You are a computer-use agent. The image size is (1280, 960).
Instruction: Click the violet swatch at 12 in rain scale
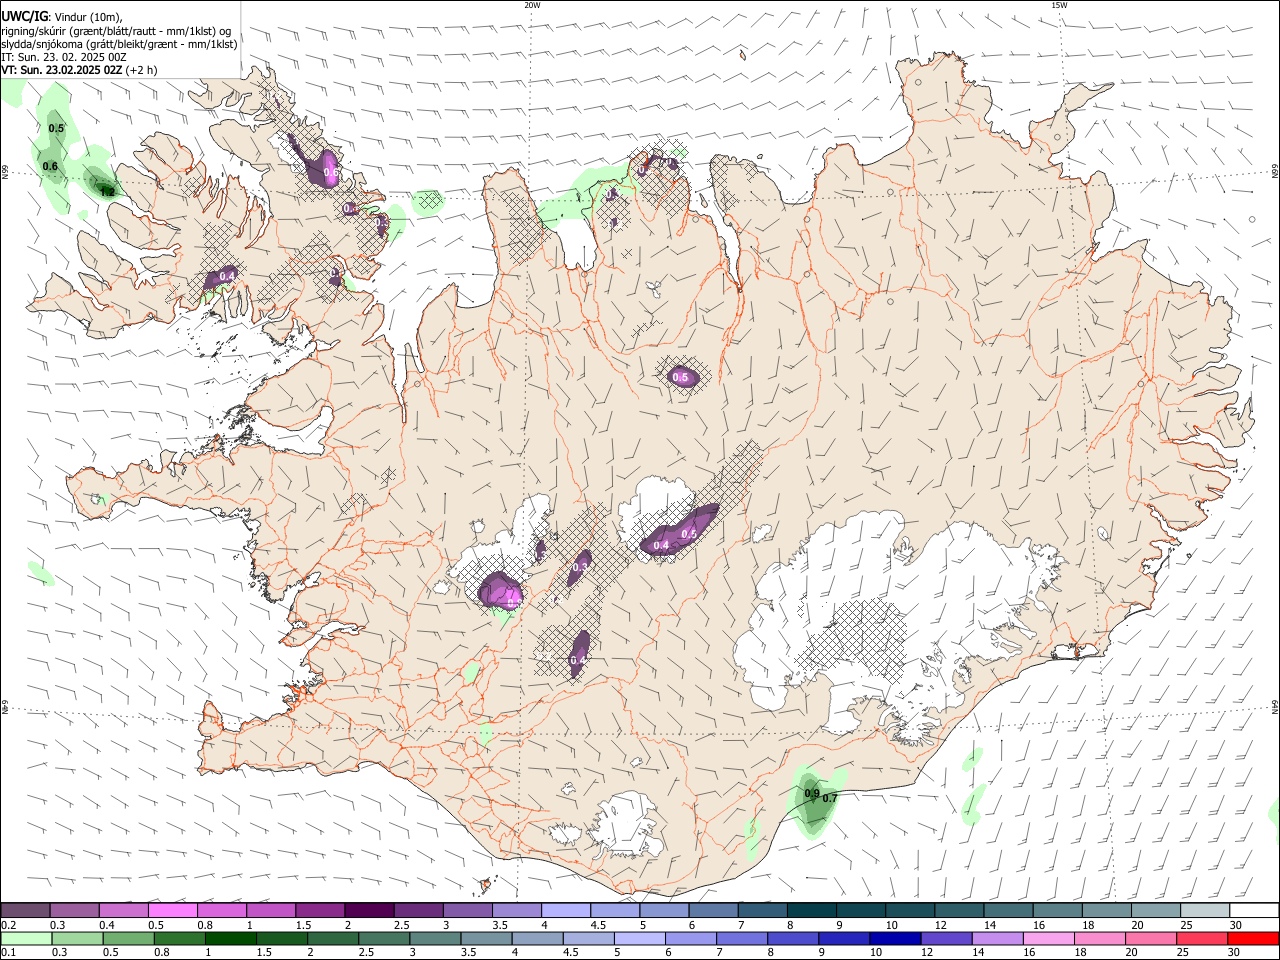pos(944,938)
